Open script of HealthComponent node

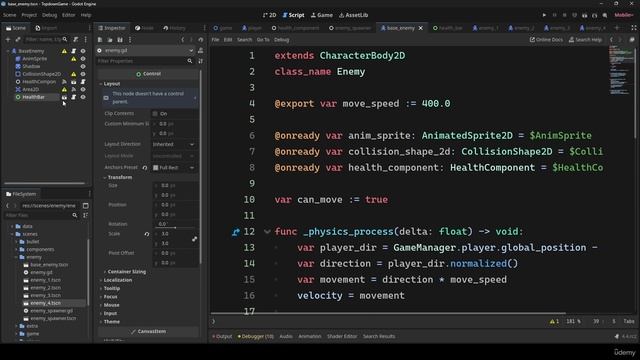(x=83, y=82)
